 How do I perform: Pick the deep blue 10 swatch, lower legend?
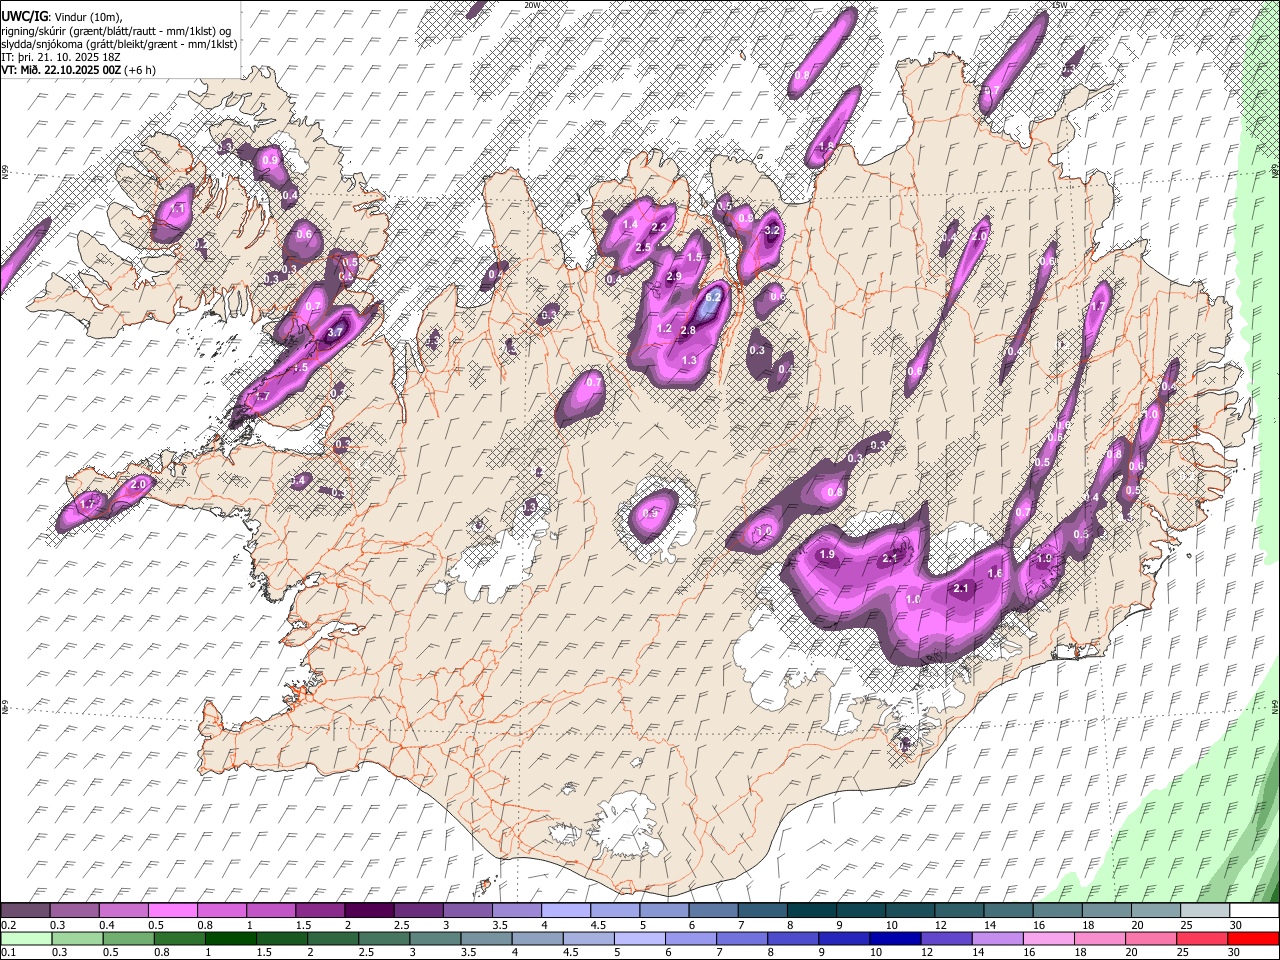(895, 939)
